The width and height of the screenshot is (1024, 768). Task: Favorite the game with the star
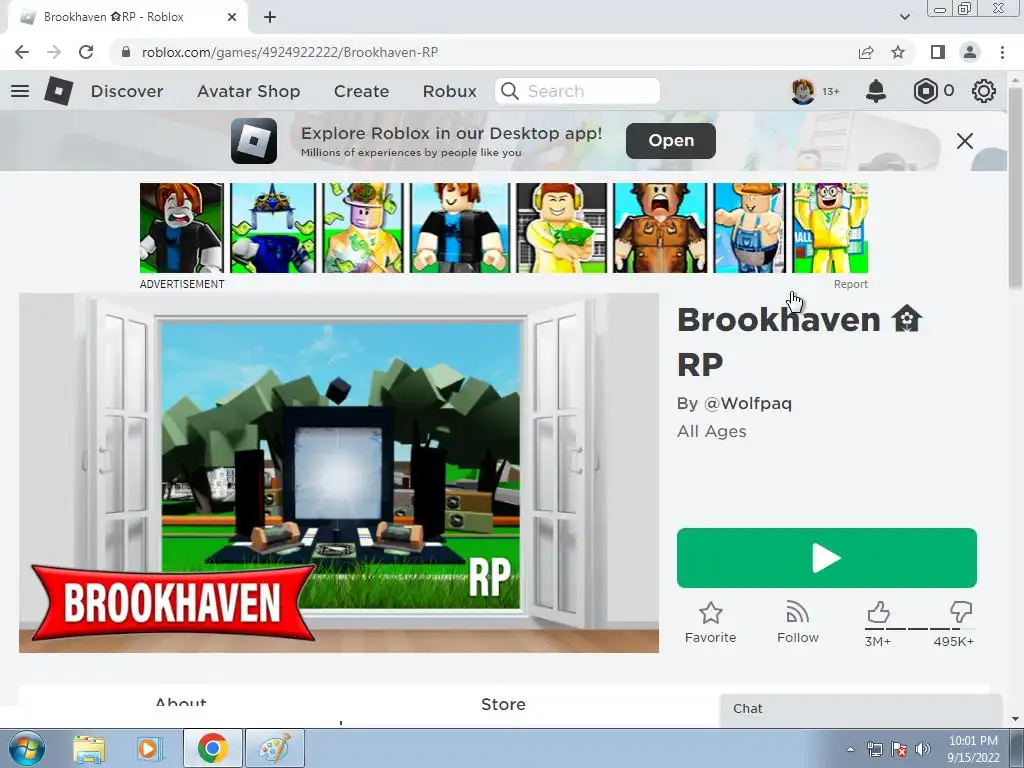coord(711,623)
